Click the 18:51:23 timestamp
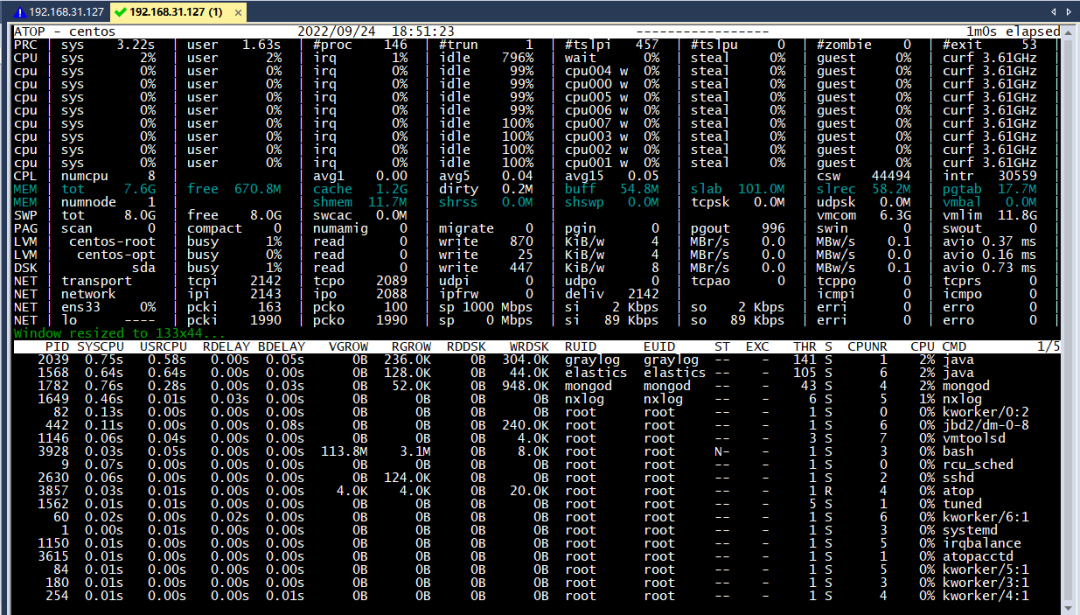This screenshot has width=1080, height=615. tap(423, 32)
